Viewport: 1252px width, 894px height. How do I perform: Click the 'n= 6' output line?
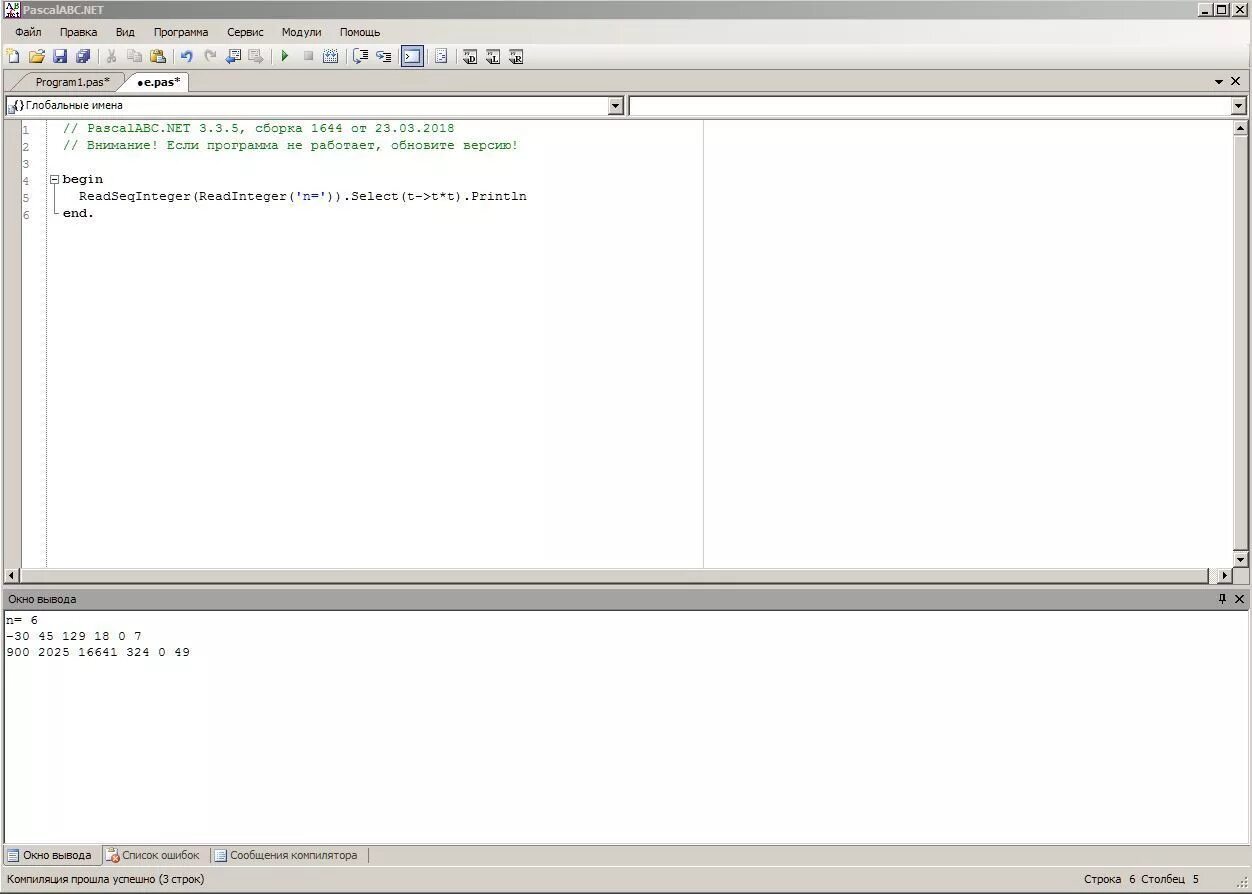point(22,620)
